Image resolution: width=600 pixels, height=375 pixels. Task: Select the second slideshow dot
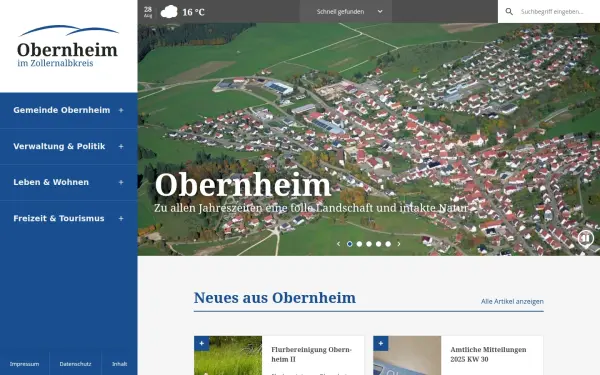pyautogui.click(x=359, y=244)
